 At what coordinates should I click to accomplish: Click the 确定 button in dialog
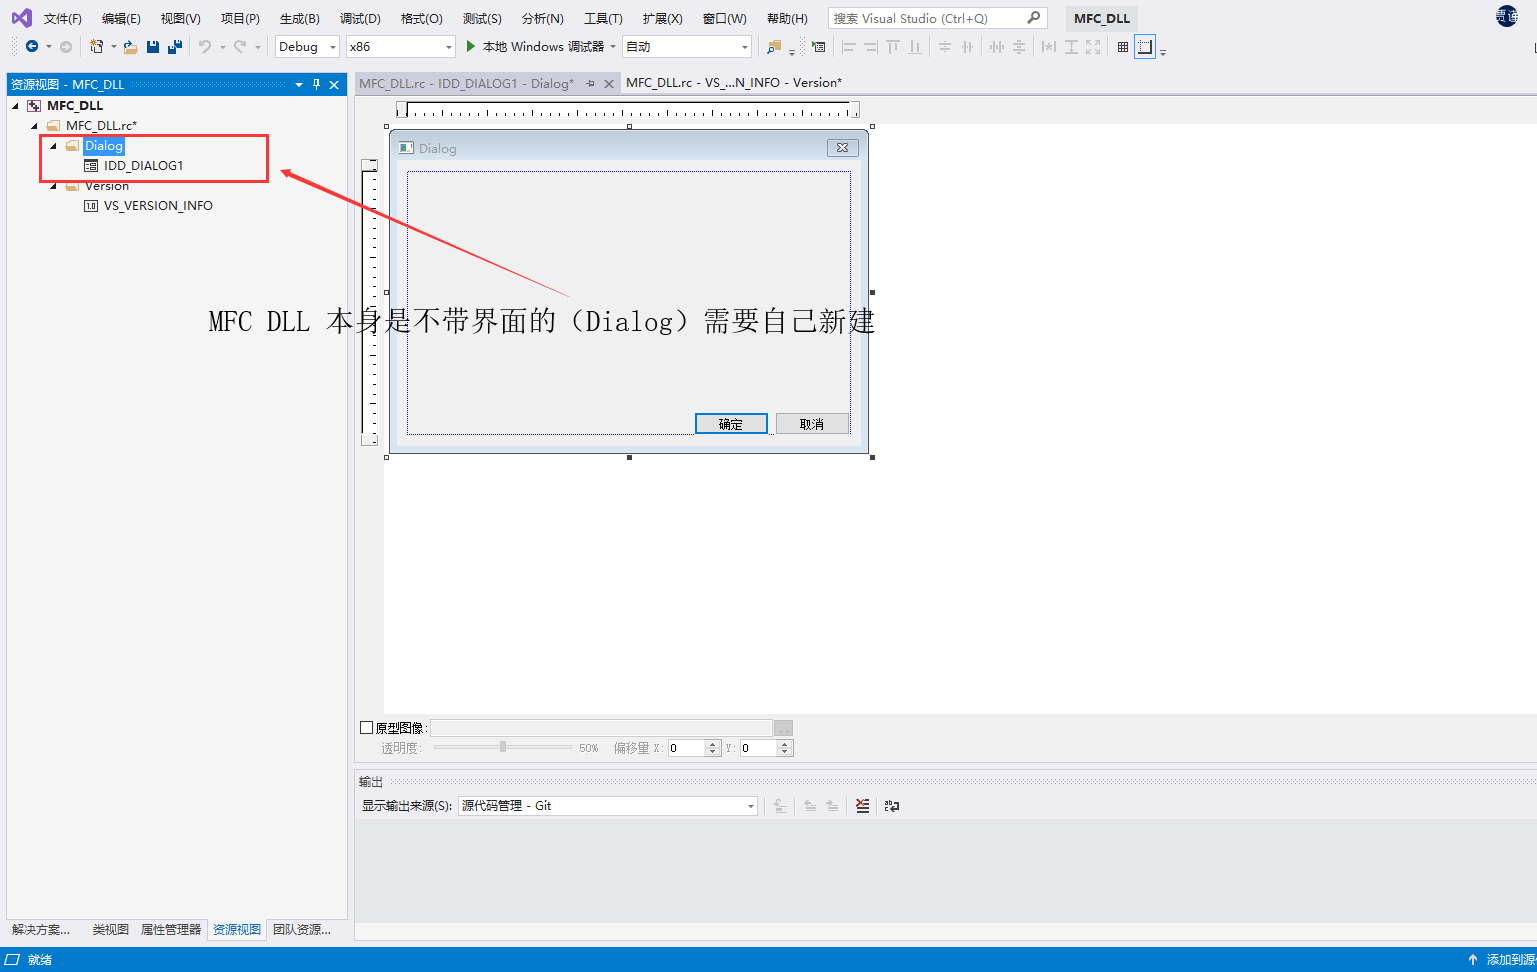tap(731, 424)
